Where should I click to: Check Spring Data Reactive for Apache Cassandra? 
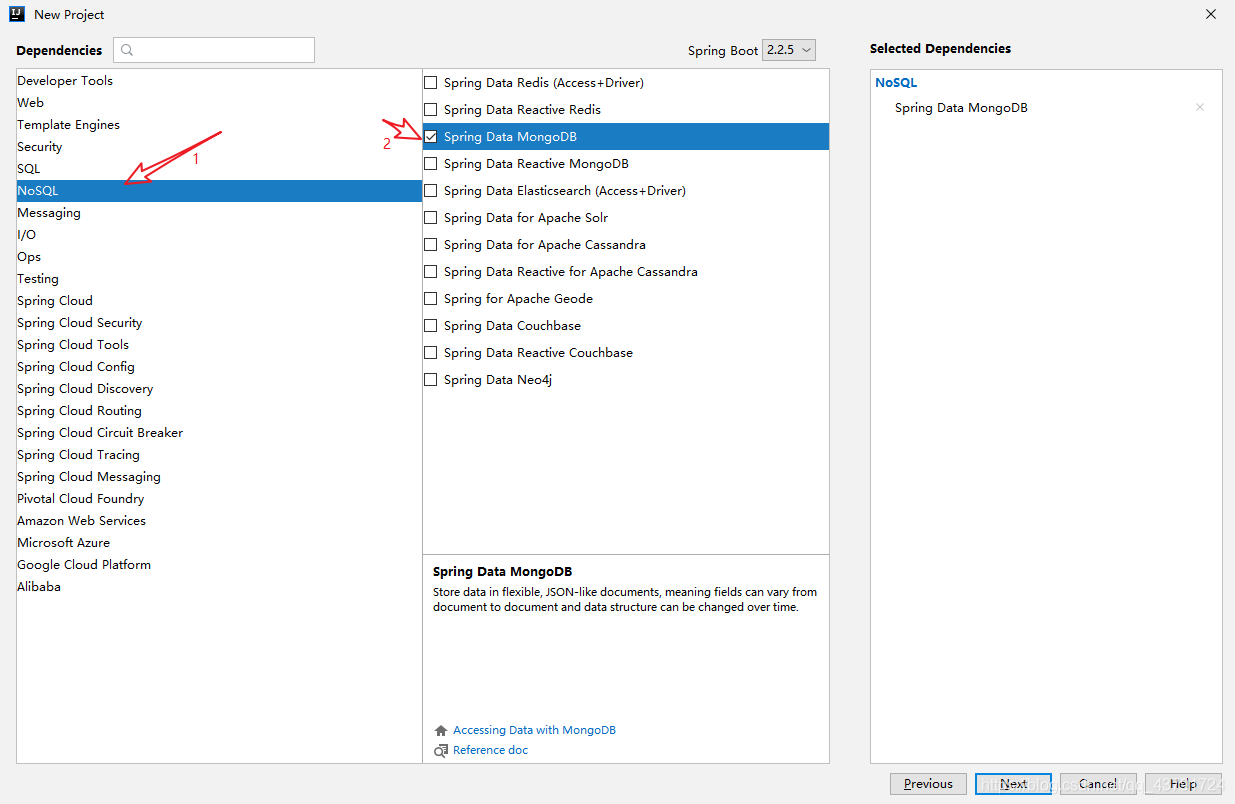pyautogui.click(x=431, y=271)
